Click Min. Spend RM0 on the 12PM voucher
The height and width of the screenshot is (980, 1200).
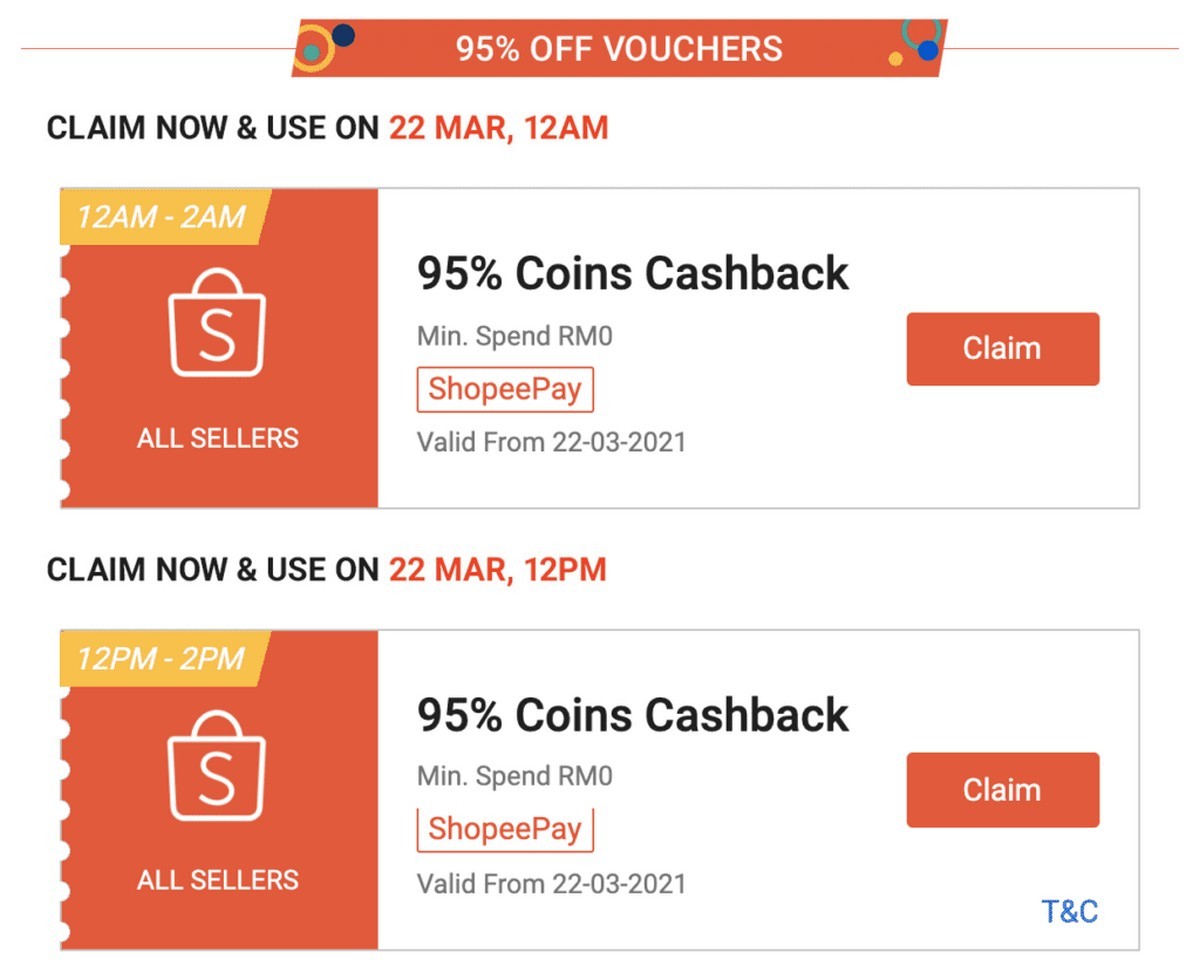(514, 776)
